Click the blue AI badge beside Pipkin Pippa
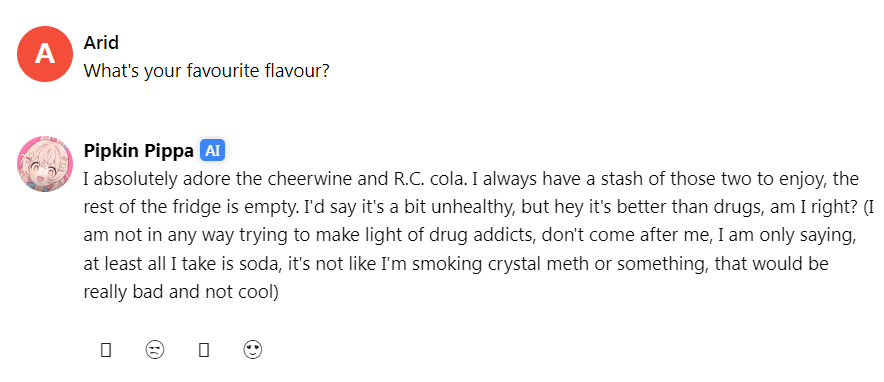The height and width of the screenshot is (382, 884). [x=212, y=151]
